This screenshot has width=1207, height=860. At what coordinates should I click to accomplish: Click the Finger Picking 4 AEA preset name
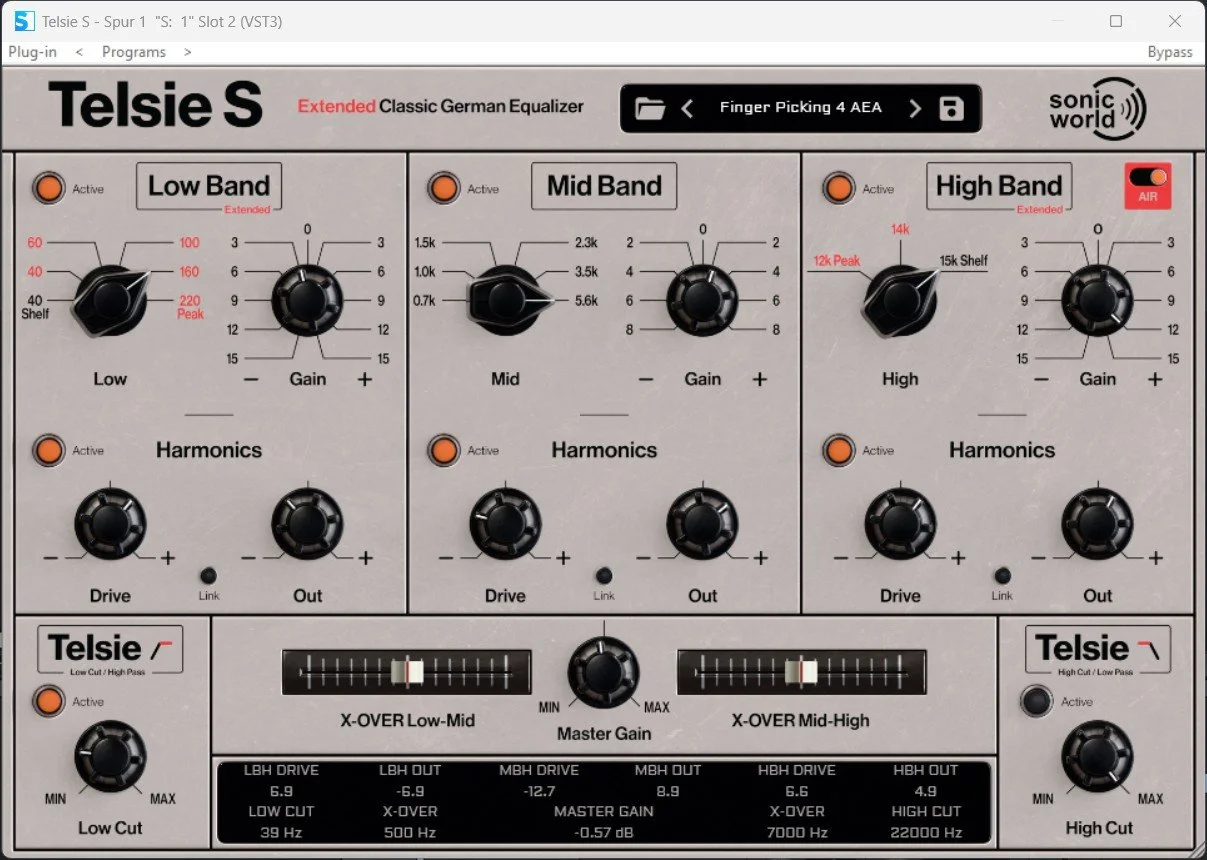pyautogui.click(x=801, y=107)
